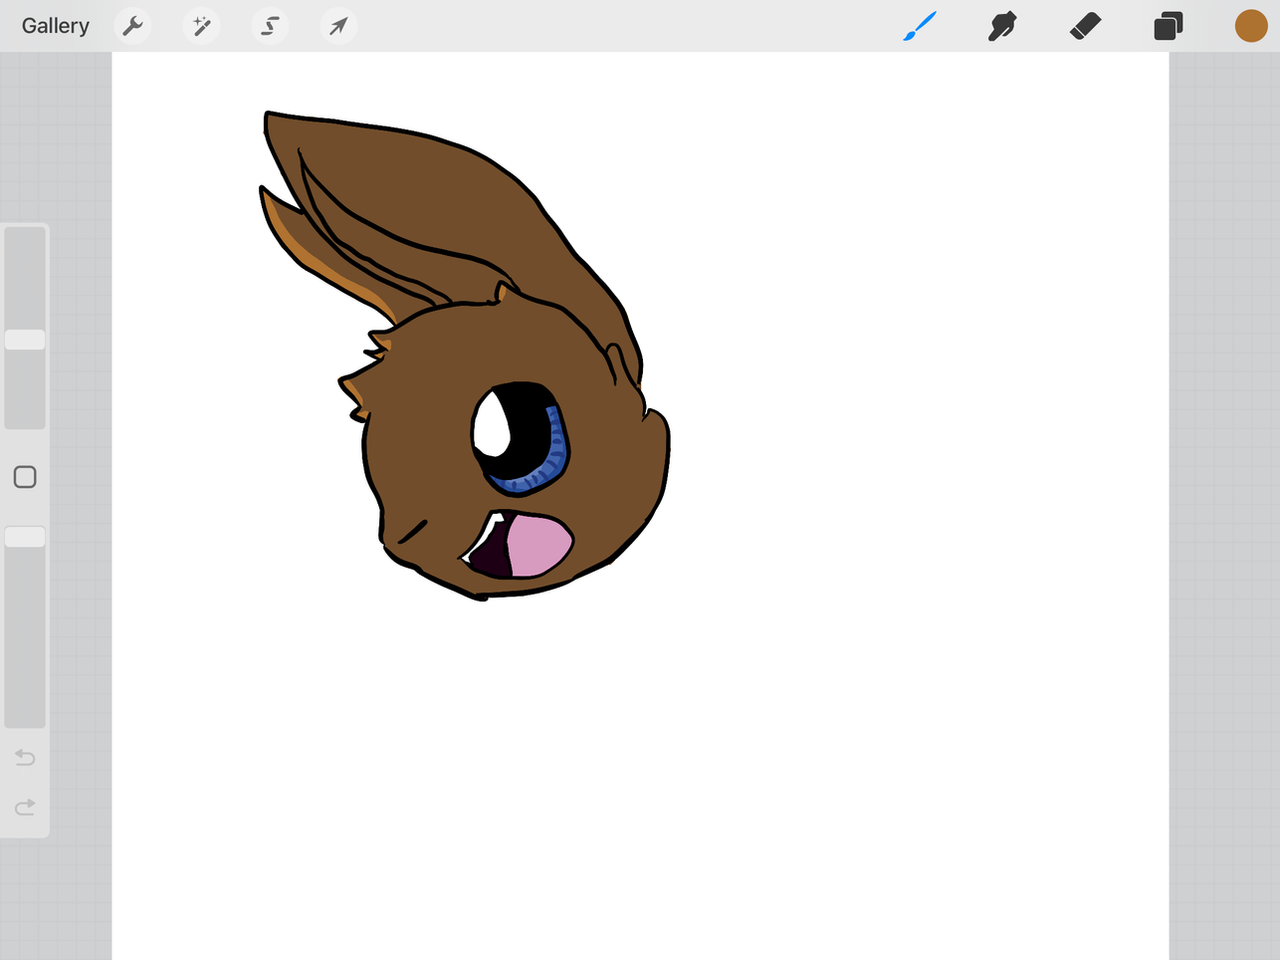Open the Actions wrench menu
Viewport: 1280px width, 960px height.
(133, 26)
